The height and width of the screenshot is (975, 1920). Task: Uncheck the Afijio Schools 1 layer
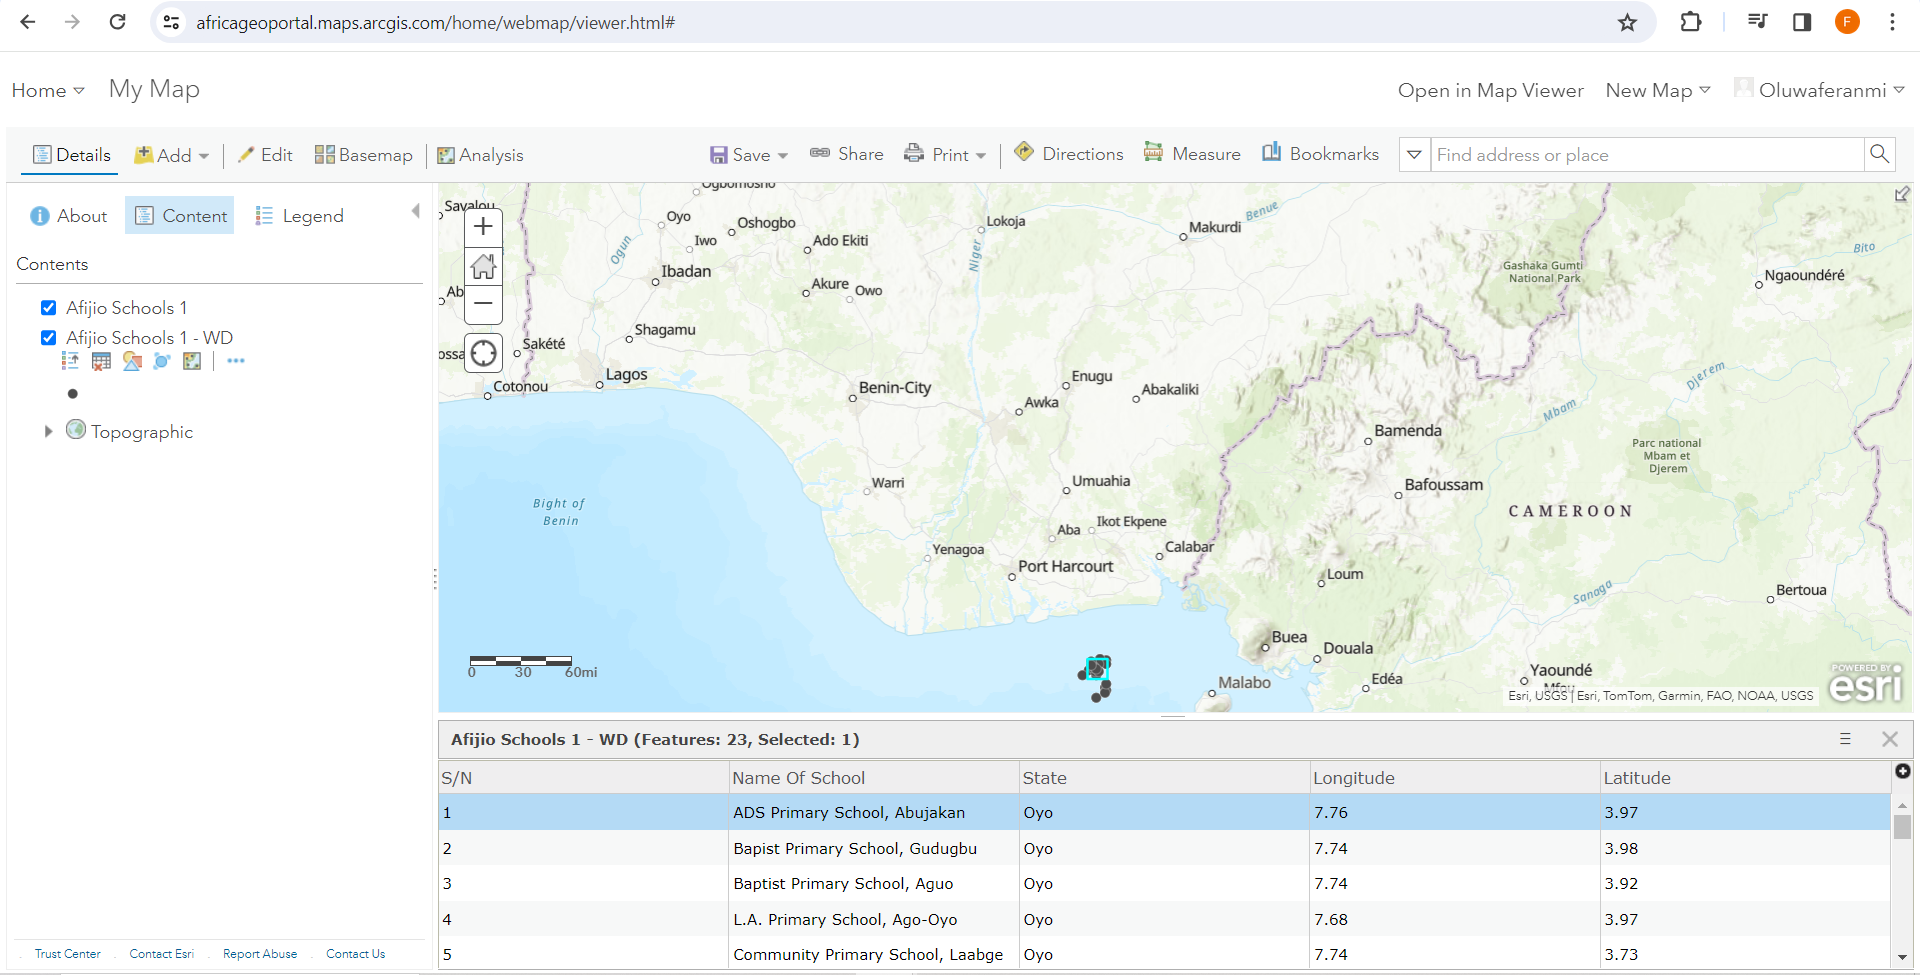click(47, 307)
